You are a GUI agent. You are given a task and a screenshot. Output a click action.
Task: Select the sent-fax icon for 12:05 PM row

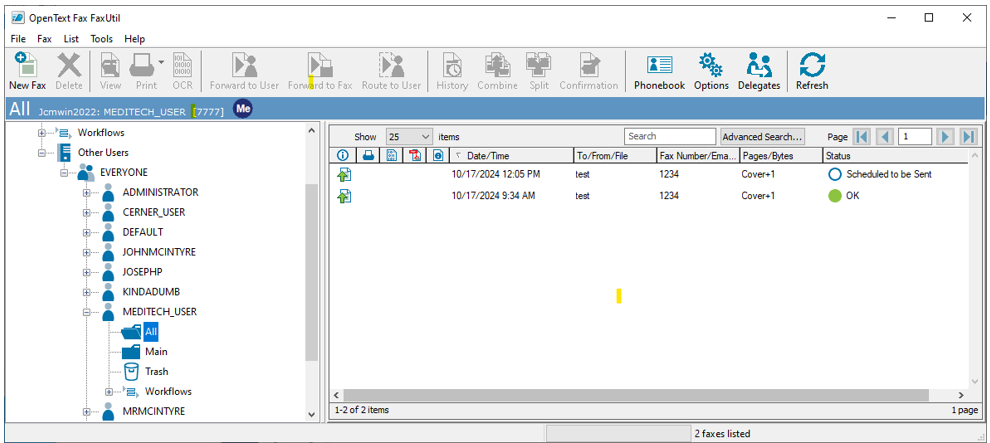pyautogui.click(x=344, y=175)
